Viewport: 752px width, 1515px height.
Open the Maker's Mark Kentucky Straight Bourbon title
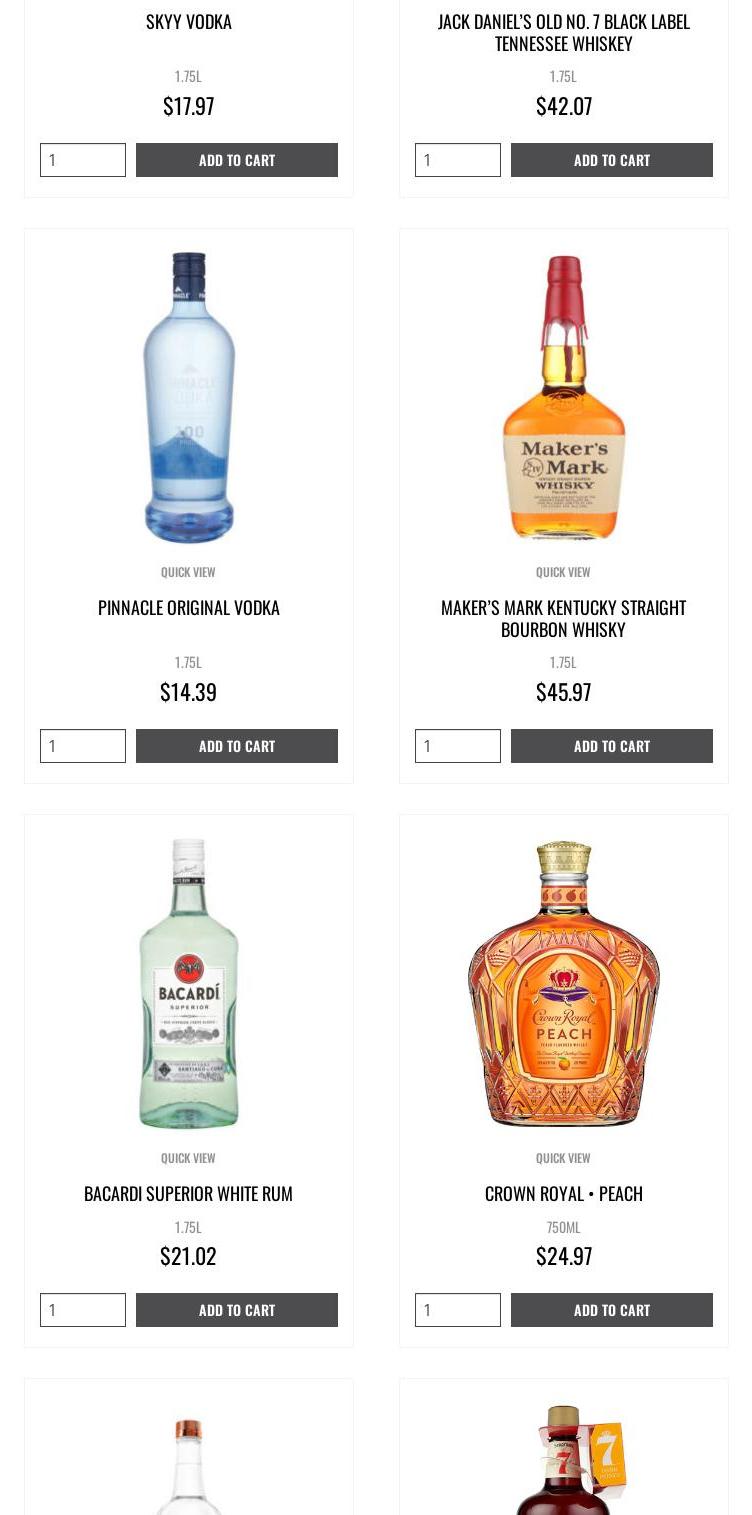click(x=564, y=619)
